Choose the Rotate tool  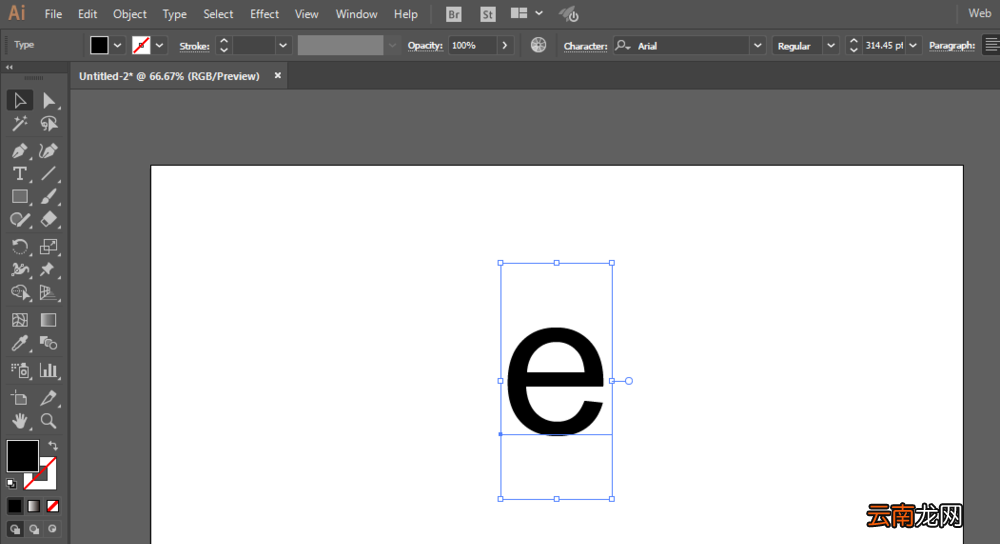(20, 246)
